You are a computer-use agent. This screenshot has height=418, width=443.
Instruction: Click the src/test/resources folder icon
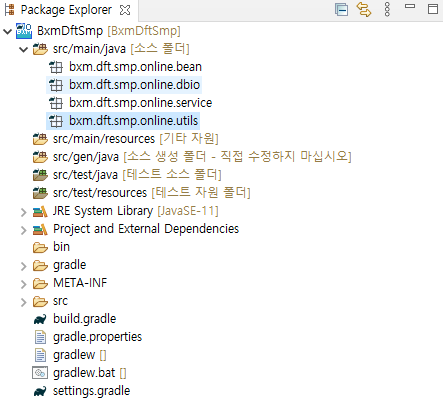coord(40,193)
